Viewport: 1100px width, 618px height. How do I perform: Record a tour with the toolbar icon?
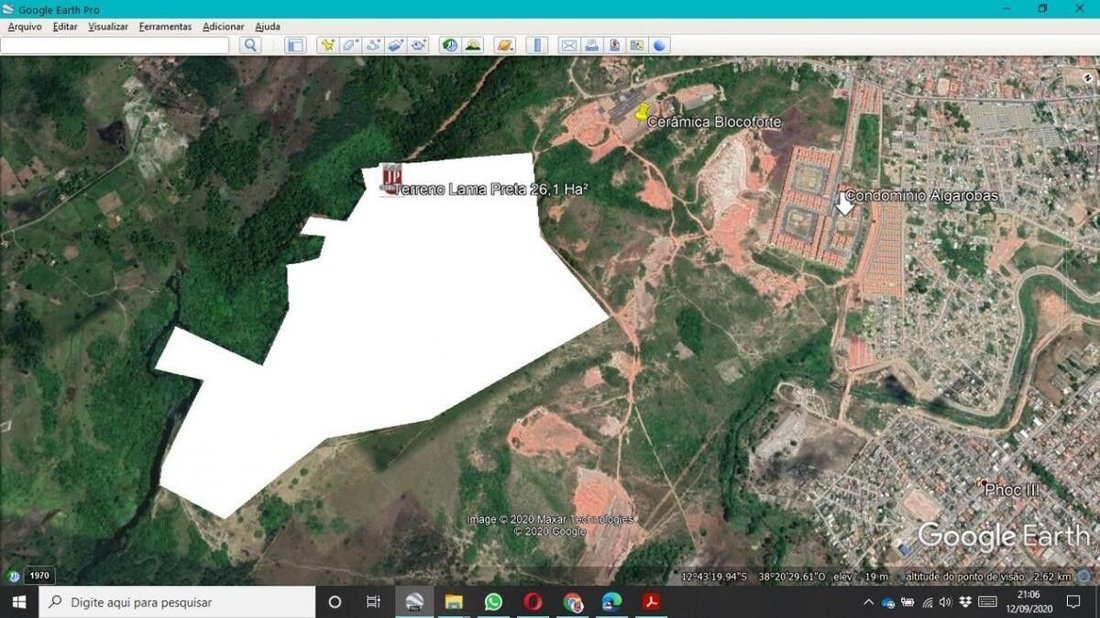coord(419,46)
